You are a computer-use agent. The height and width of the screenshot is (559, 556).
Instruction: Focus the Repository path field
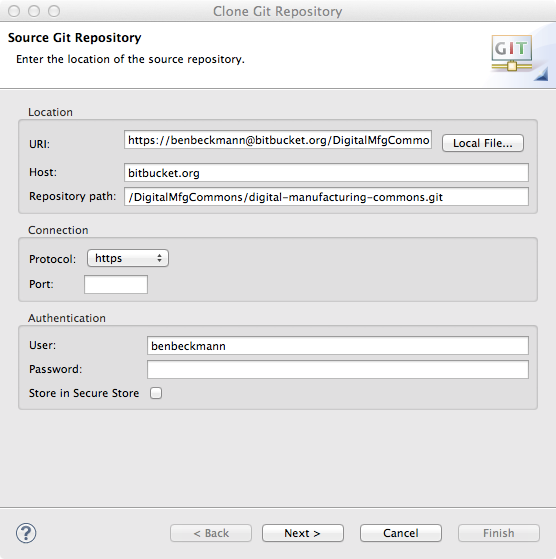coord(326,197)
